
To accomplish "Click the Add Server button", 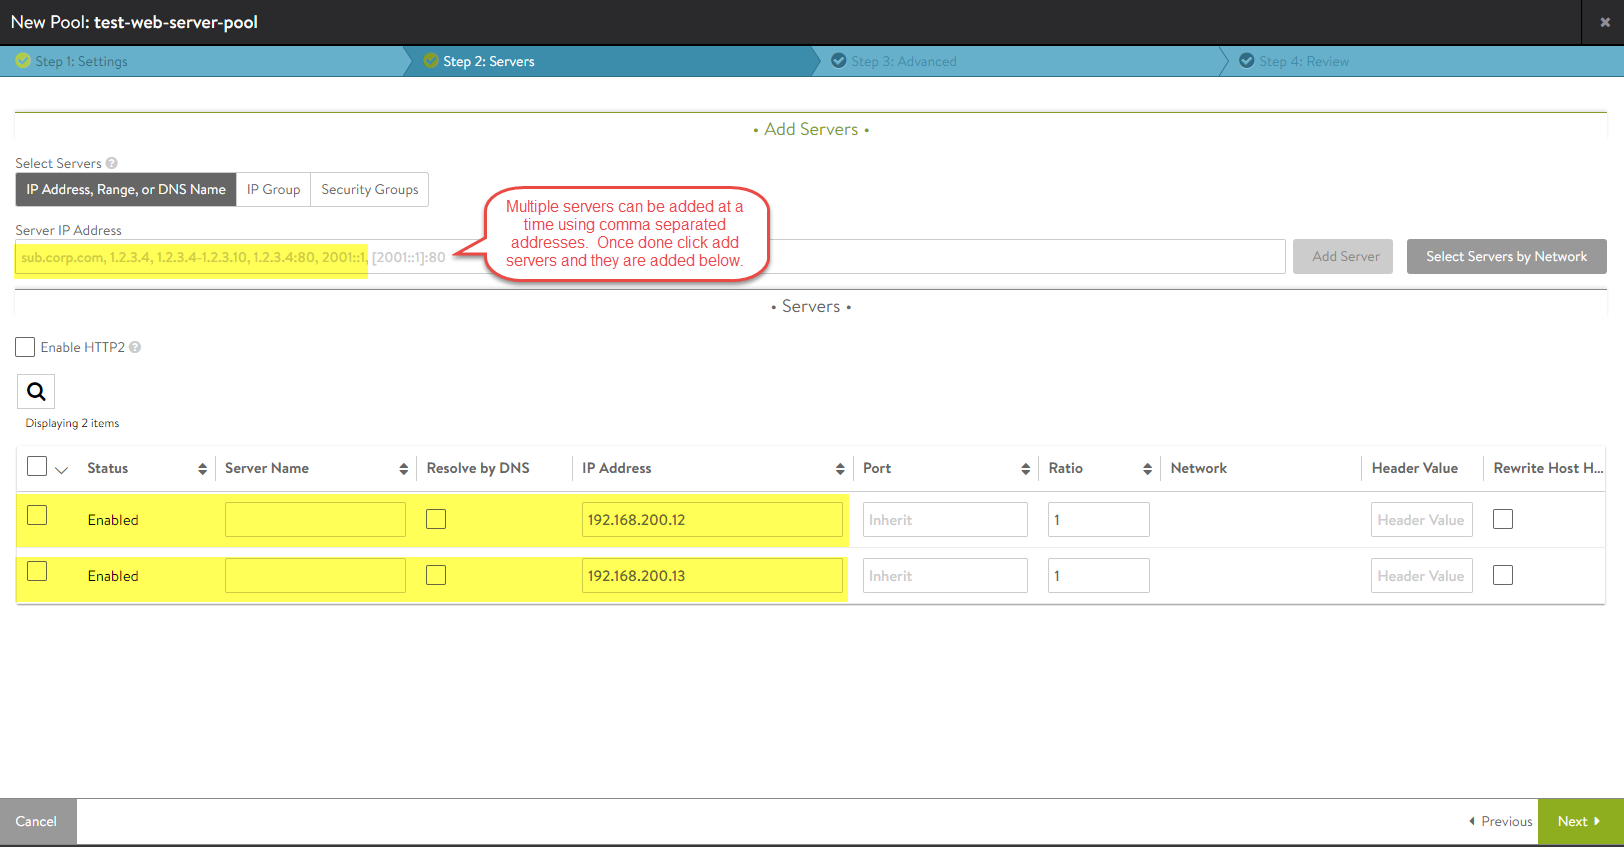I will (x=1343, y=256).
